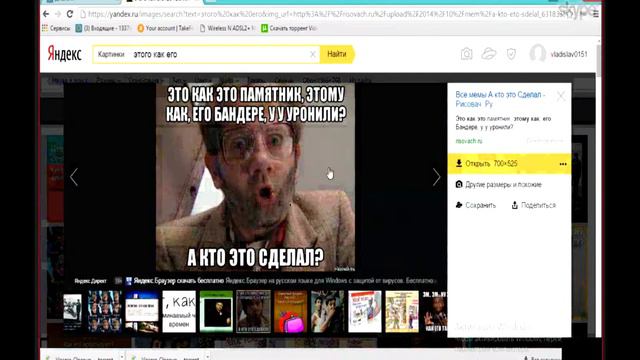The width and height of the screenshot is (640, 360).
Task: Click the Поделиться button
Action: click(534, 205)
